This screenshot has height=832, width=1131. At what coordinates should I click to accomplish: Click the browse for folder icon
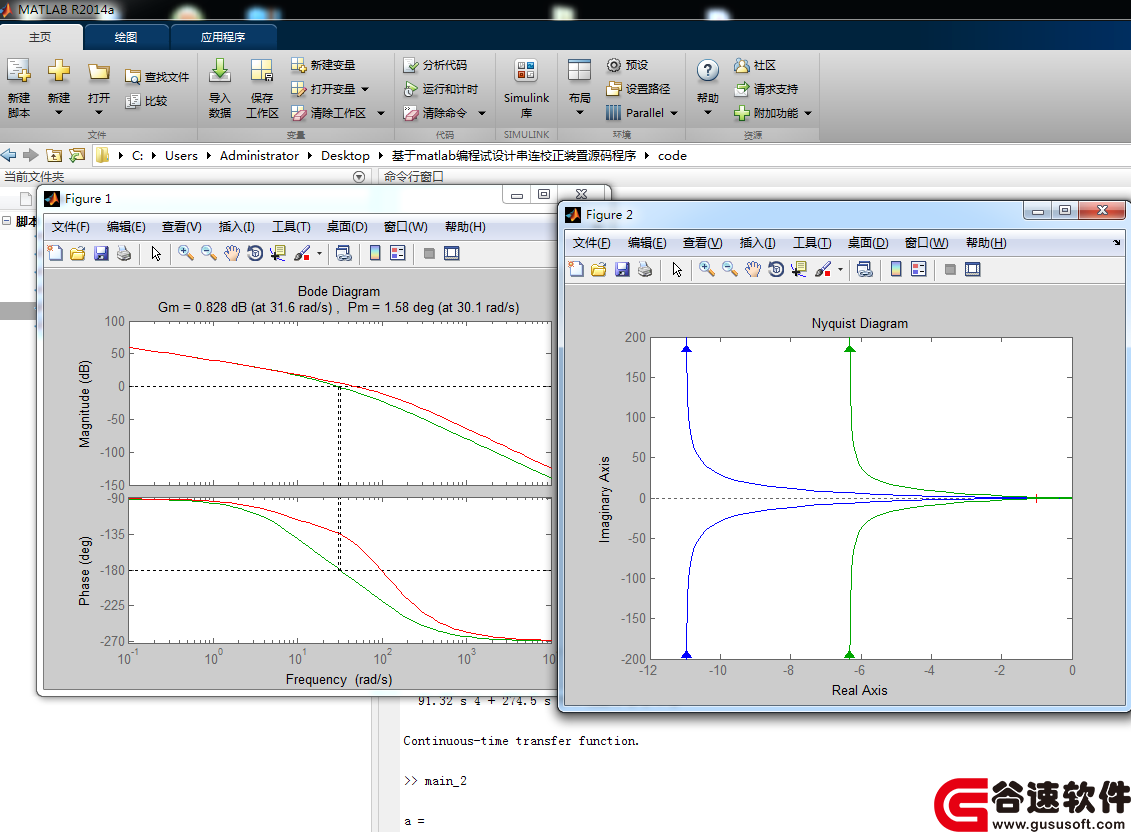point(77,155)
